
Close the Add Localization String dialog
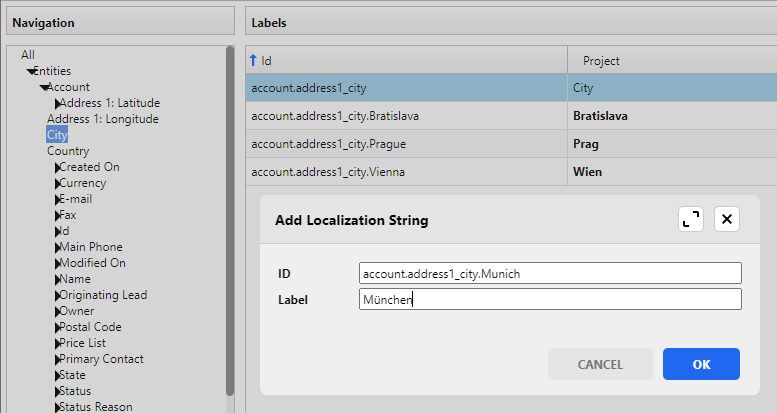727,220
